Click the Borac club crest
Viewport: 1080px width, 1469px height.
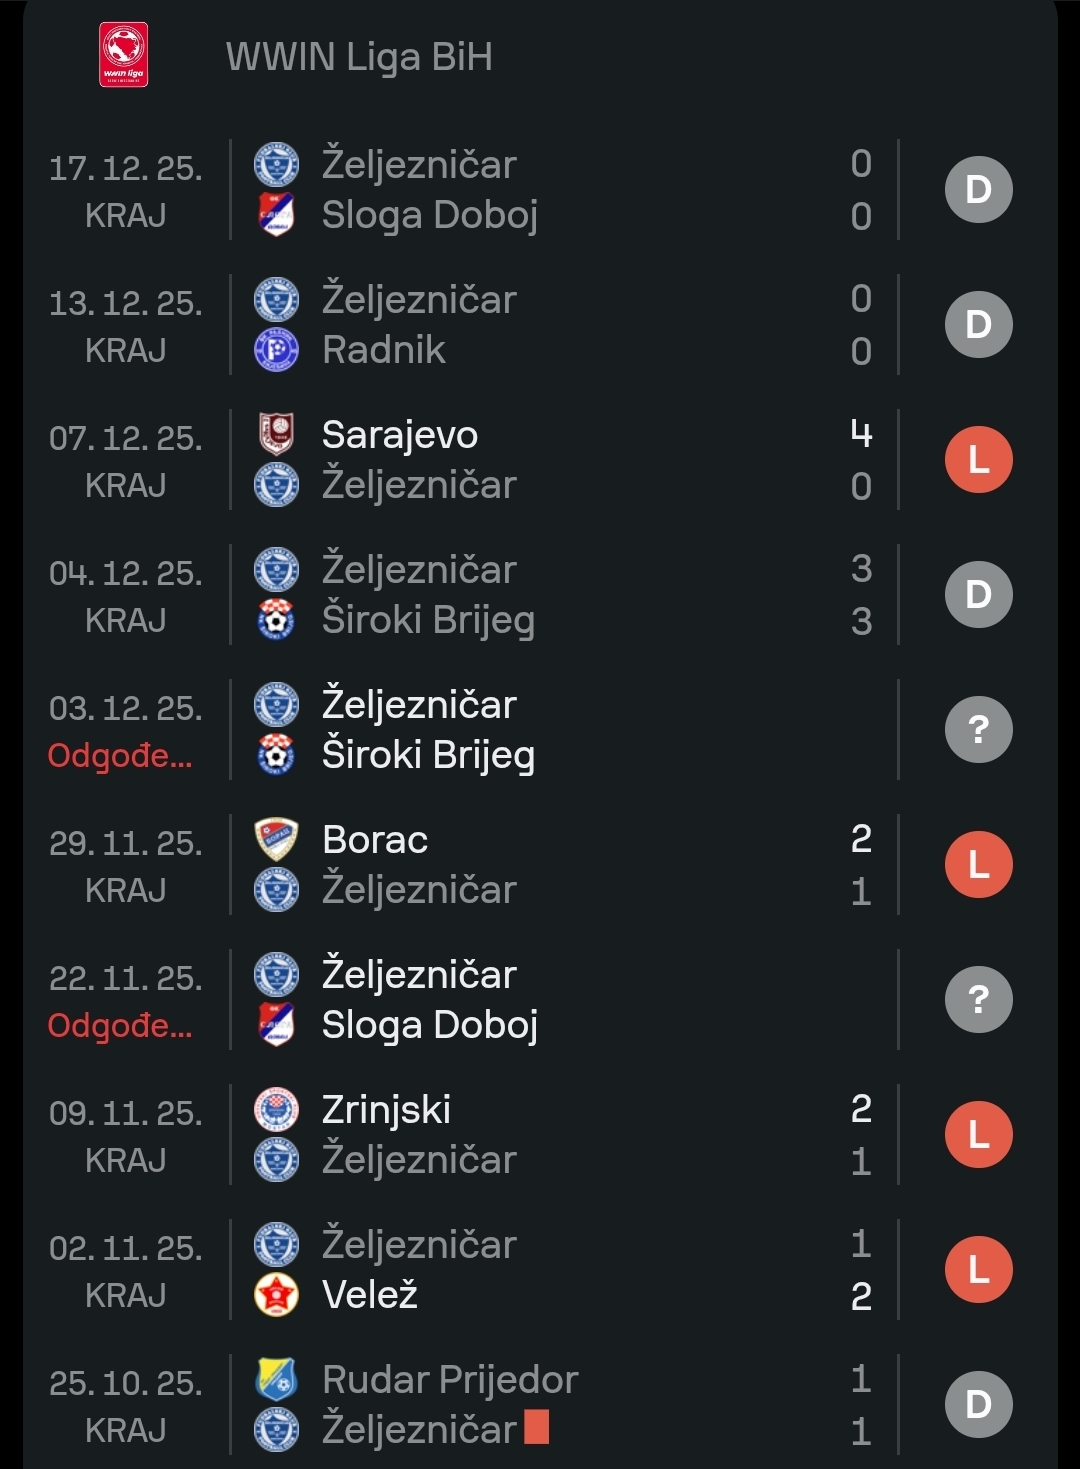tap(276, 839)
